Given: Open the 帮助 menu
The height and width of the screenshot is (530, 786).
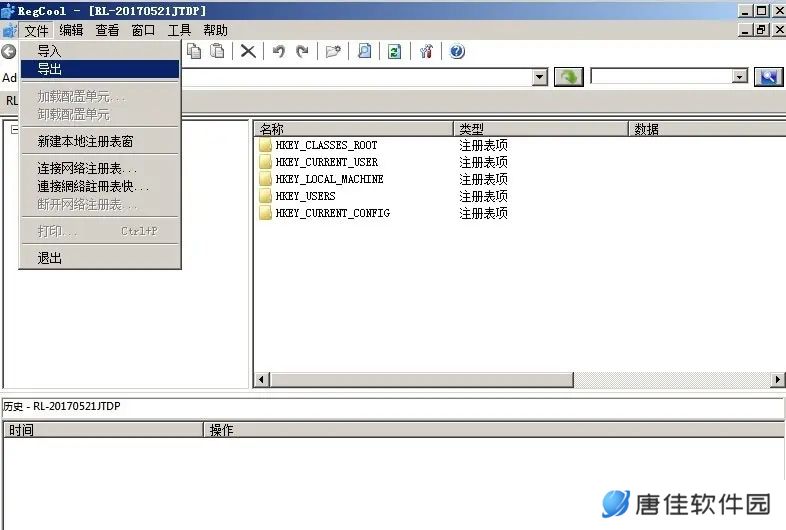Looking at the screenshot, I should click(216, 31).
